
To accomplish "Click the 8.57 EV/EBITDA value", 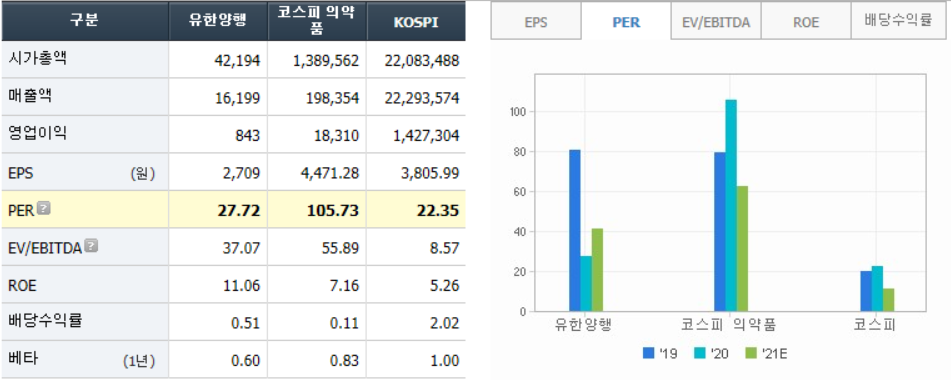I will coord(445,248).
